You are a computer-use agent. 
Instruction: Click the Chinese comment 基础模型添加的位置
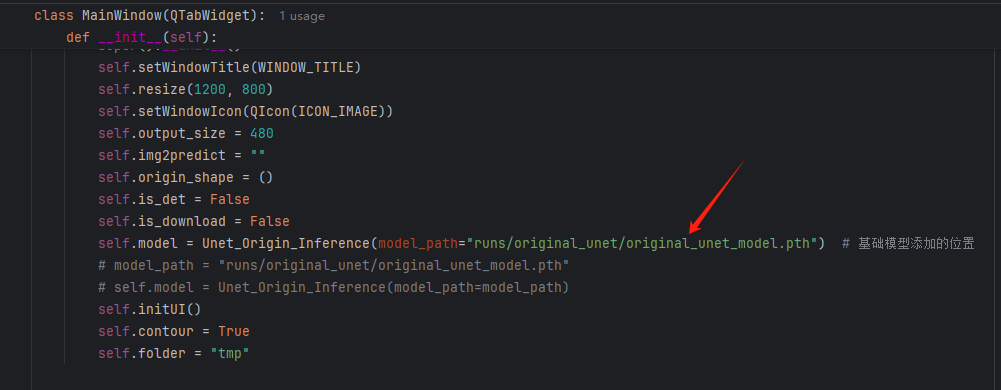tap(916, 243)
